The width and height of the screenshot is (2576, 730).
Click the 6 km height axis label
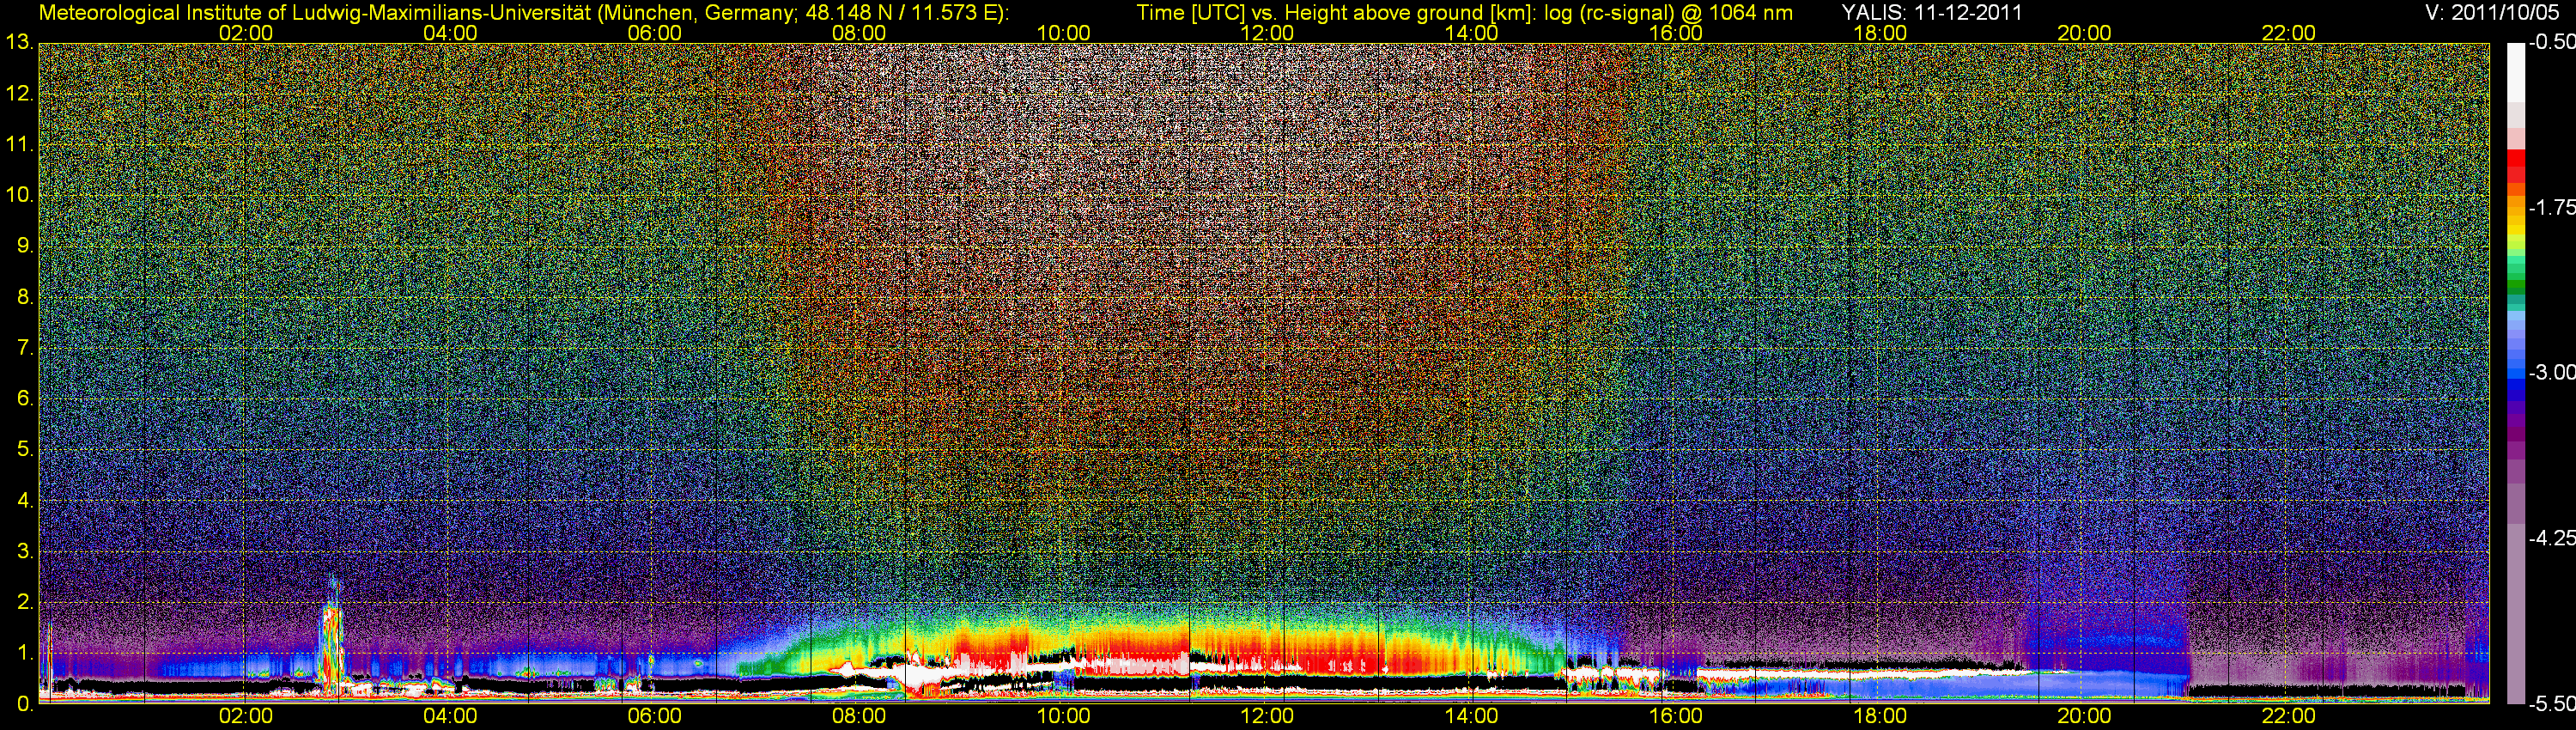pos(24,398)
